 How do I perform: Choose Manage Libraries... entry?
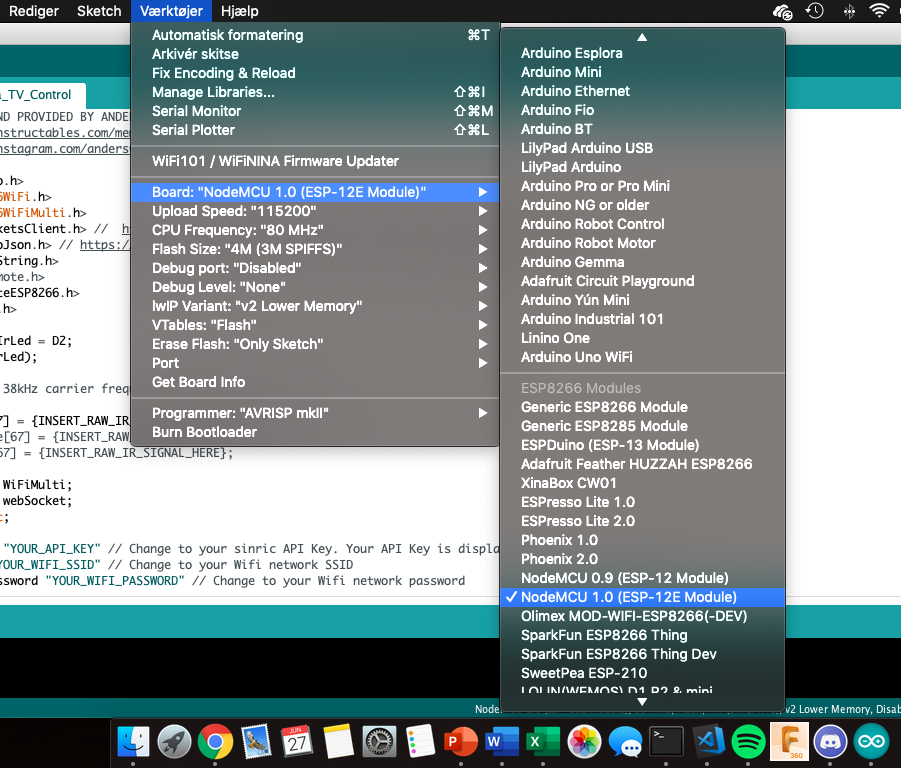click(315, 92)
